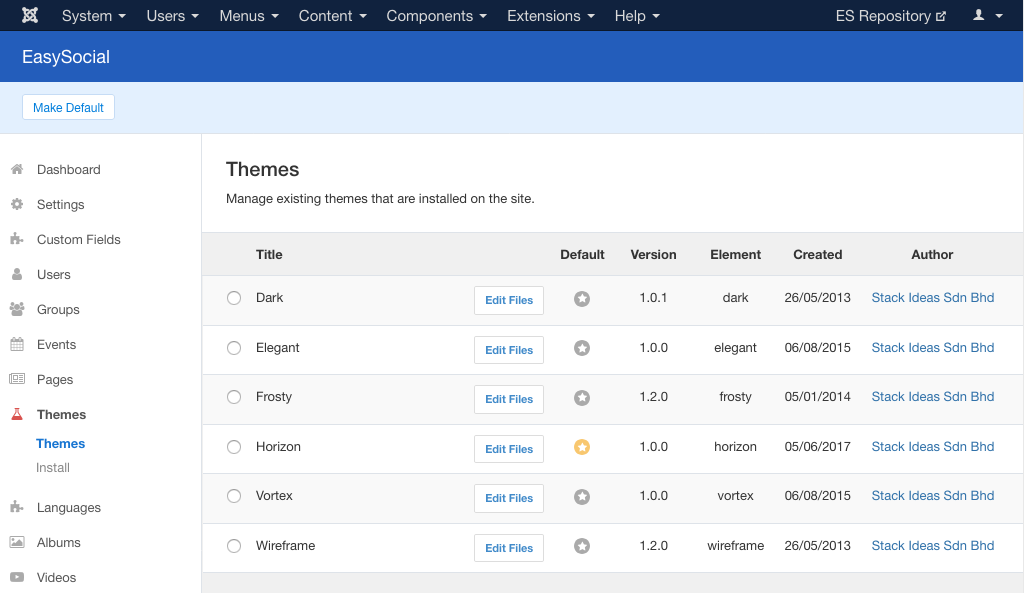
Task: Click the Users person icon in sidebar
Action: point(18,274)
